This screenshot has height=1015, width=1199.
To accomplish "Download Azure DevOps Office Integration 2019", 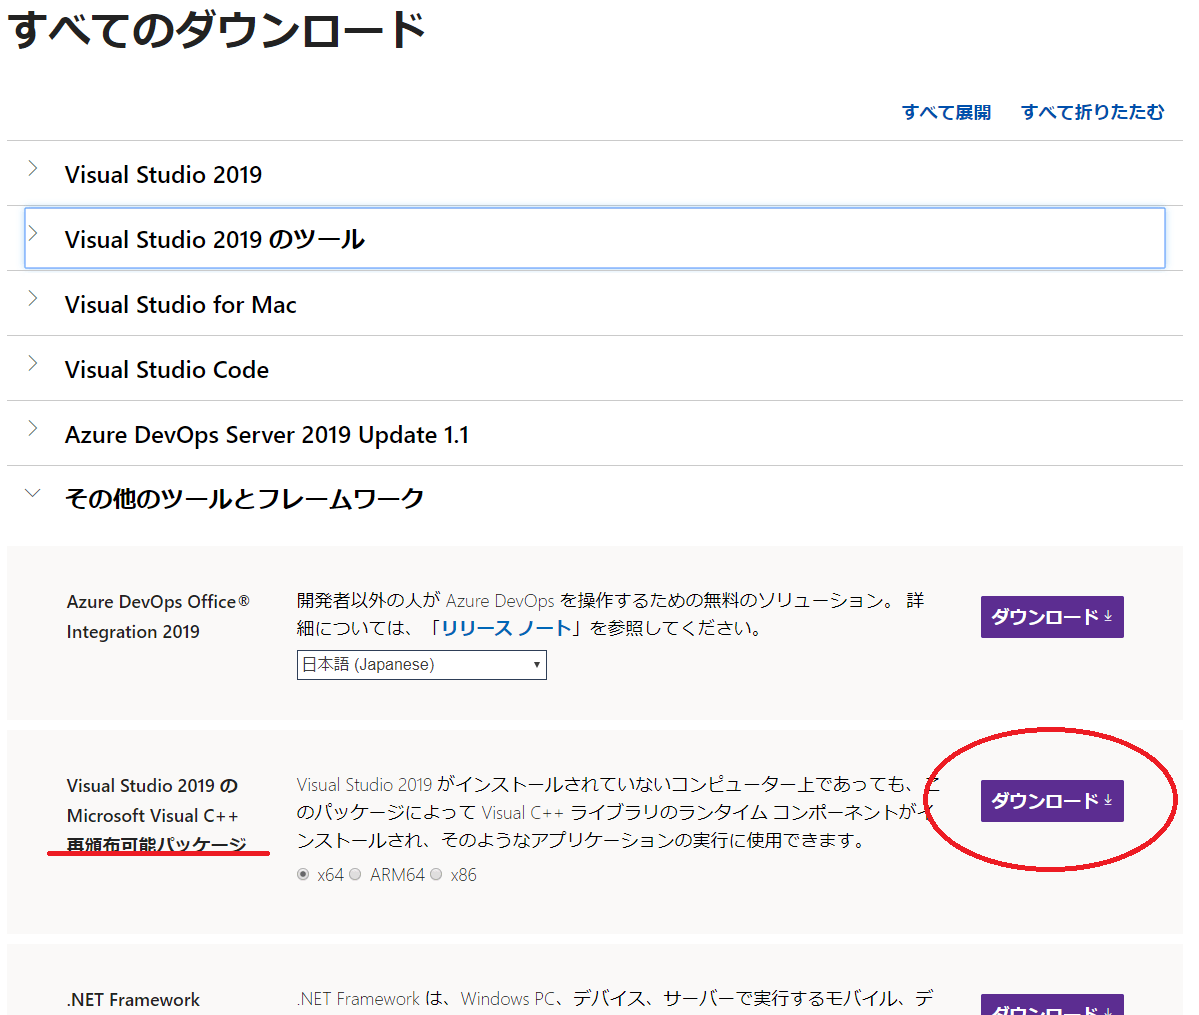I will [x=1052, y=616].
